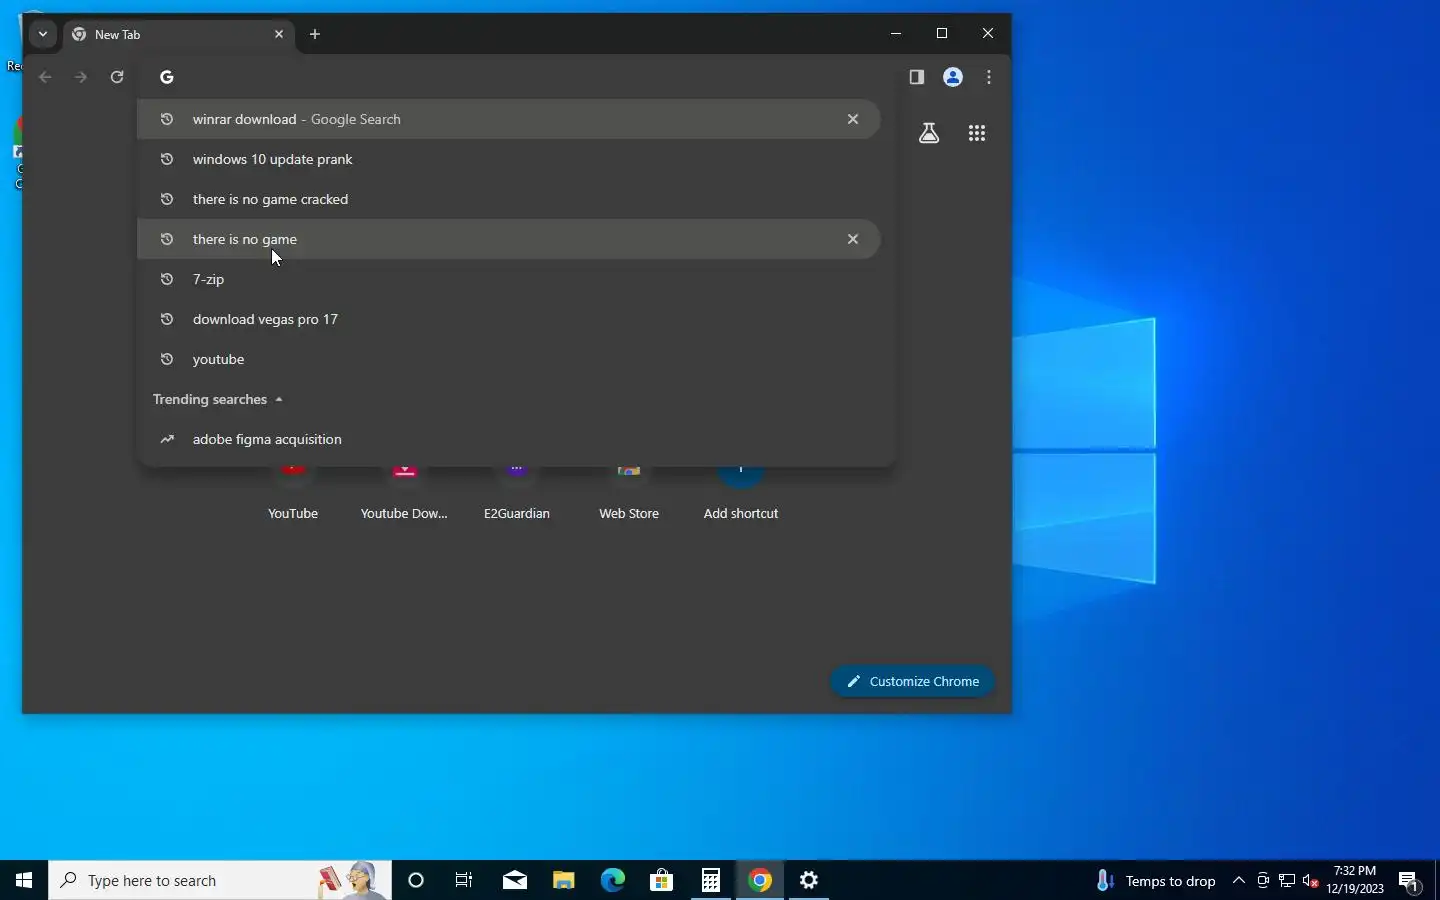This screenshot has width=1440, height=900.
Task: Open a new tab with plus button
Action: (315, 34)
